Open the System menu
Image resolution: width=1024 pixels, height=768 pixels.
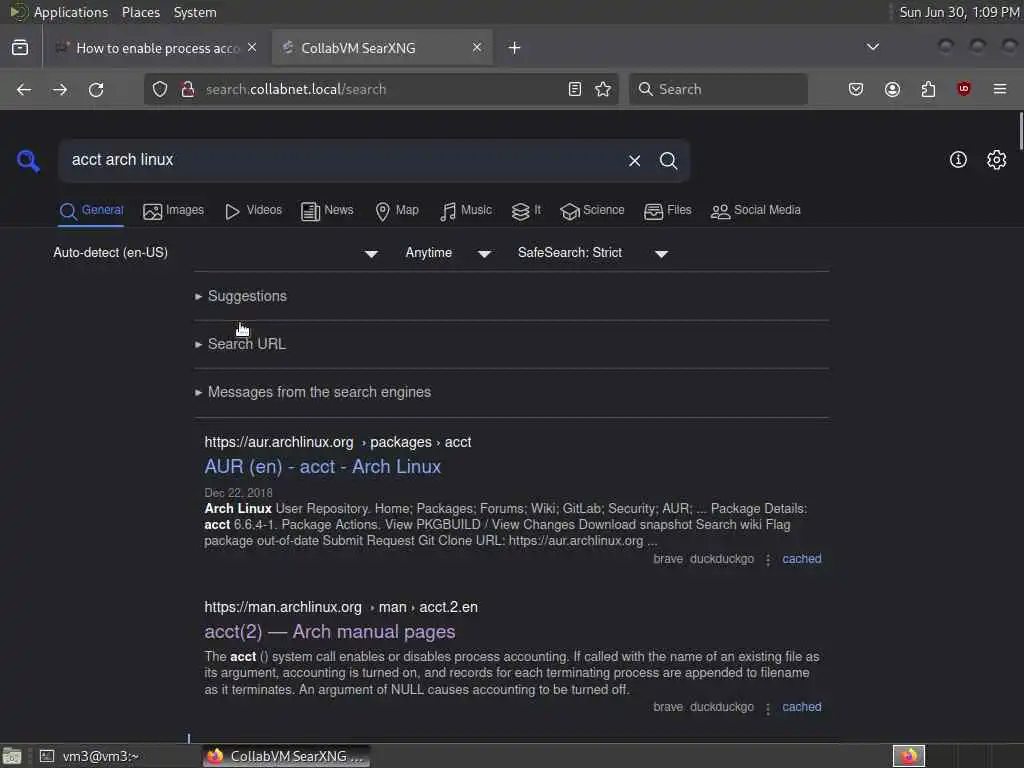click(195, 12)
